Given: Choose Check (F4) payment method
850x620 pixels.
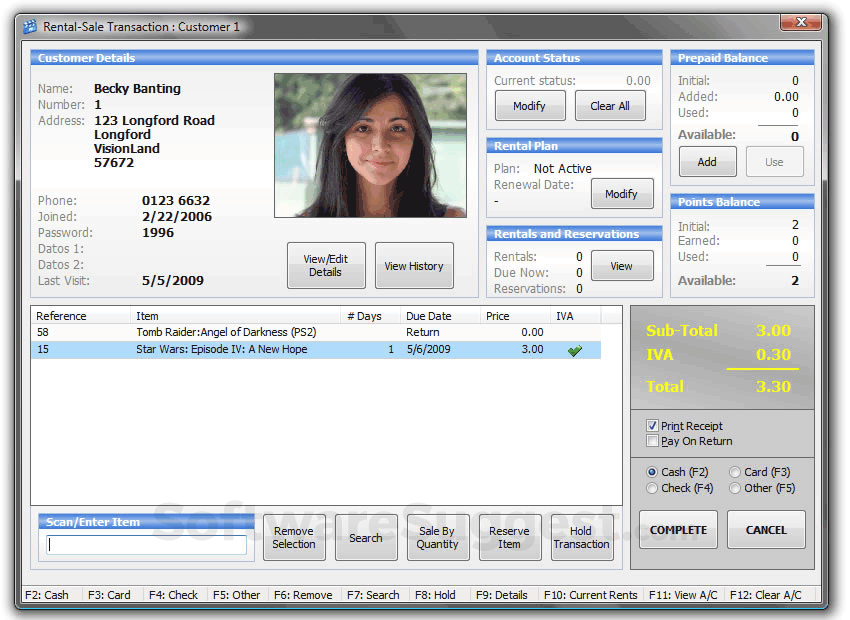Looking at the screenshot, I should tap(653, 488).
